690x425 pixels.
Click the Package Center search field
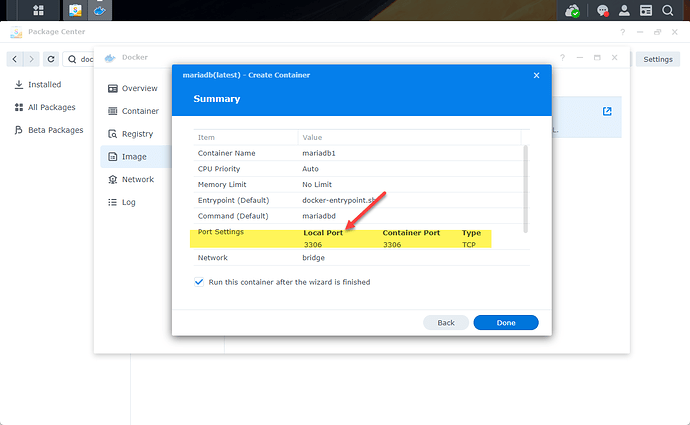pos(79,59)
